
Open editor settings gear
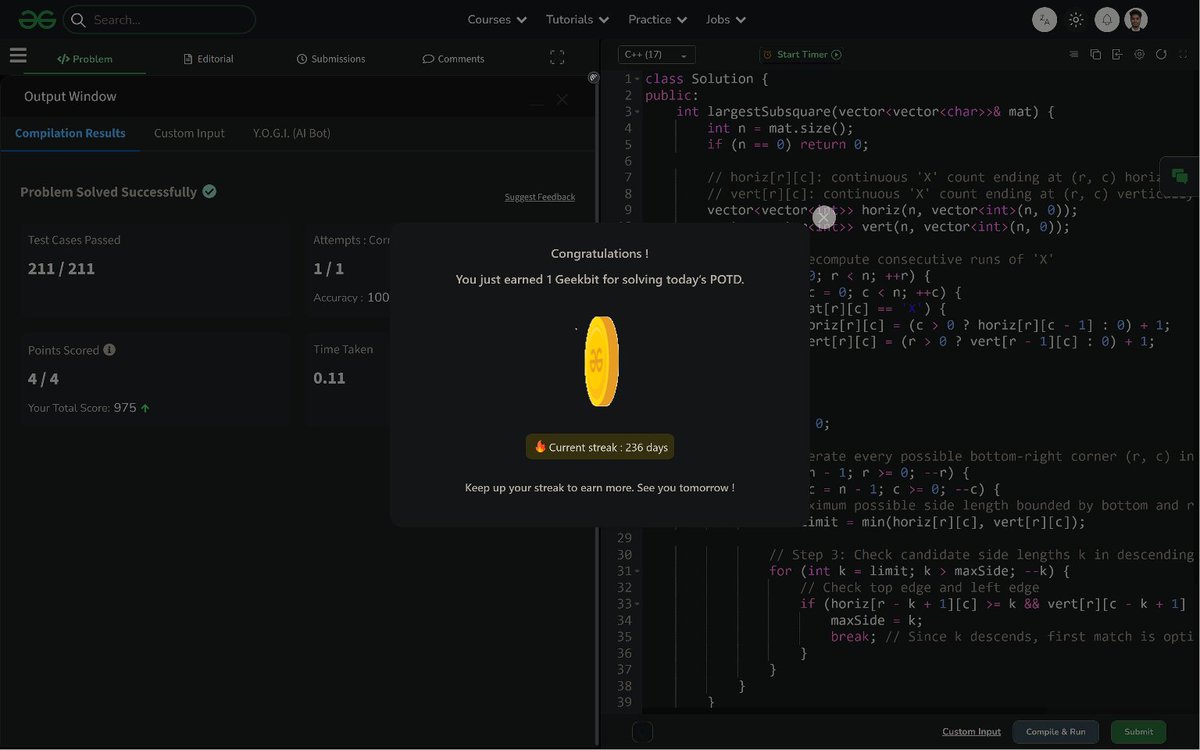click(1139, 55)
